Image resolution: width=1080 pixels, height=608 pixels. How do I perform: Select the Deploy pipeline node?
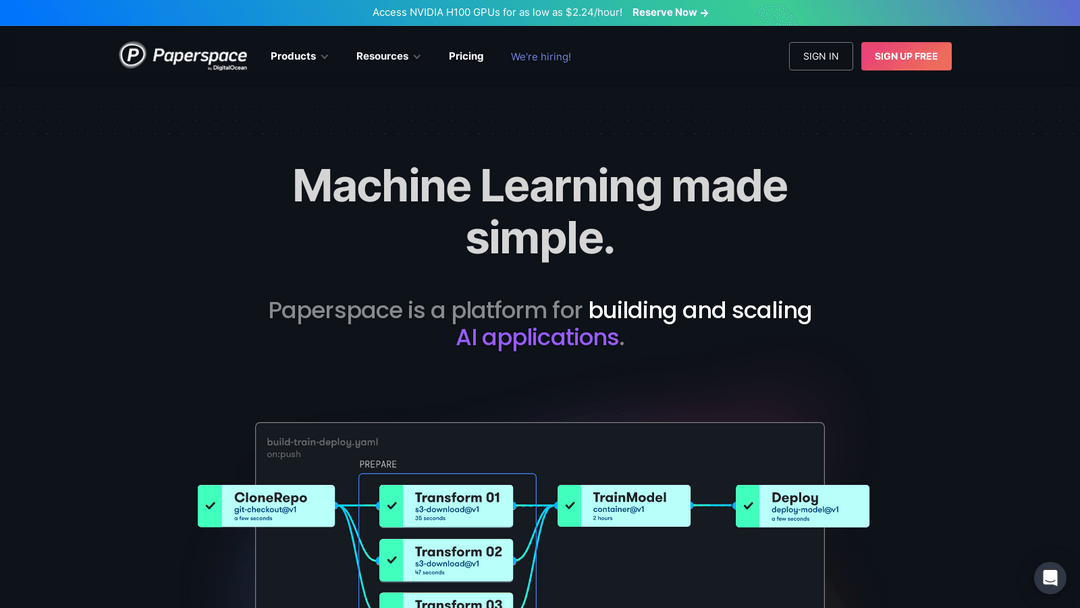click(802, 506)
